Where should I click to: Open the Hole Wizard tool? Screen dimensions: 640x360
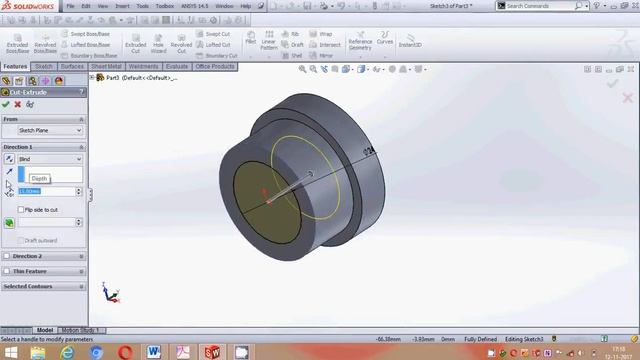(158, 44)
